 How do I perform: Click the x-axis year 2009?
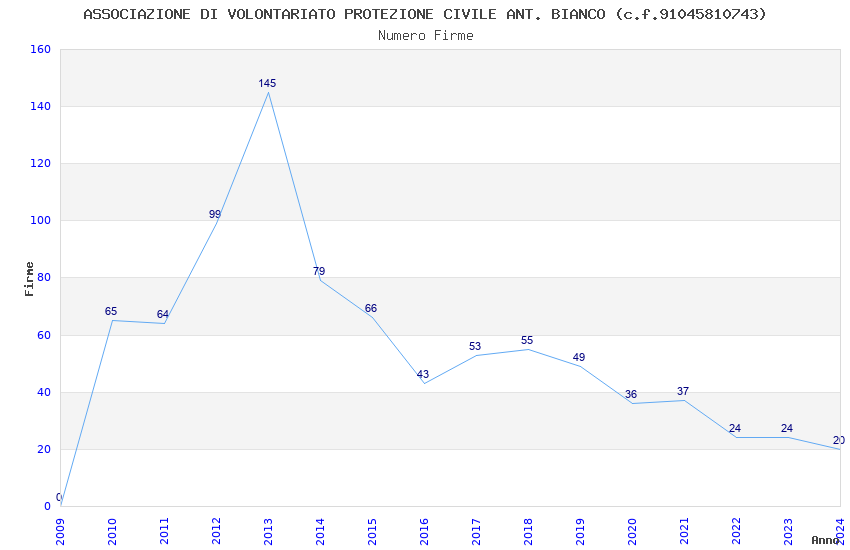tap(60, 532)
